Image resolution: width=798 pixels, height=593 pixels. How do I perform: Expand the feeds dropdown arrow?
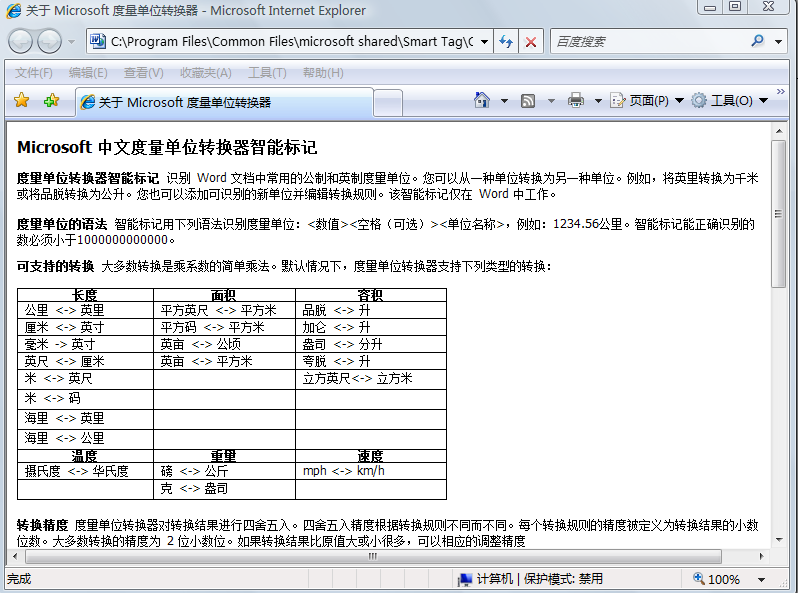[x=551, y=101]
